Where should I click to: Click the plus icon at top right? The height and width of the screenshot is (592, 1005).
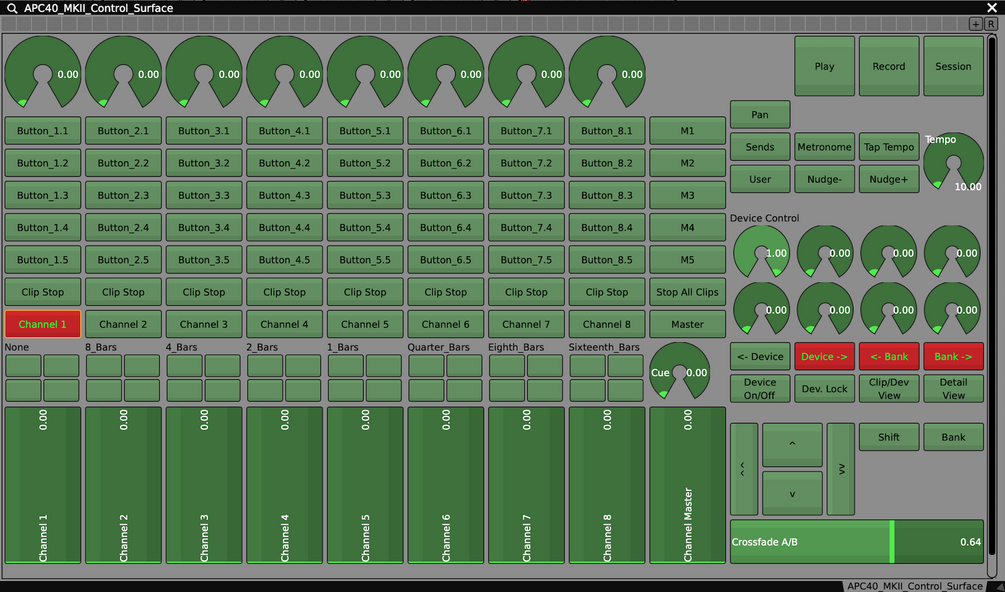[x=976, y=24]
